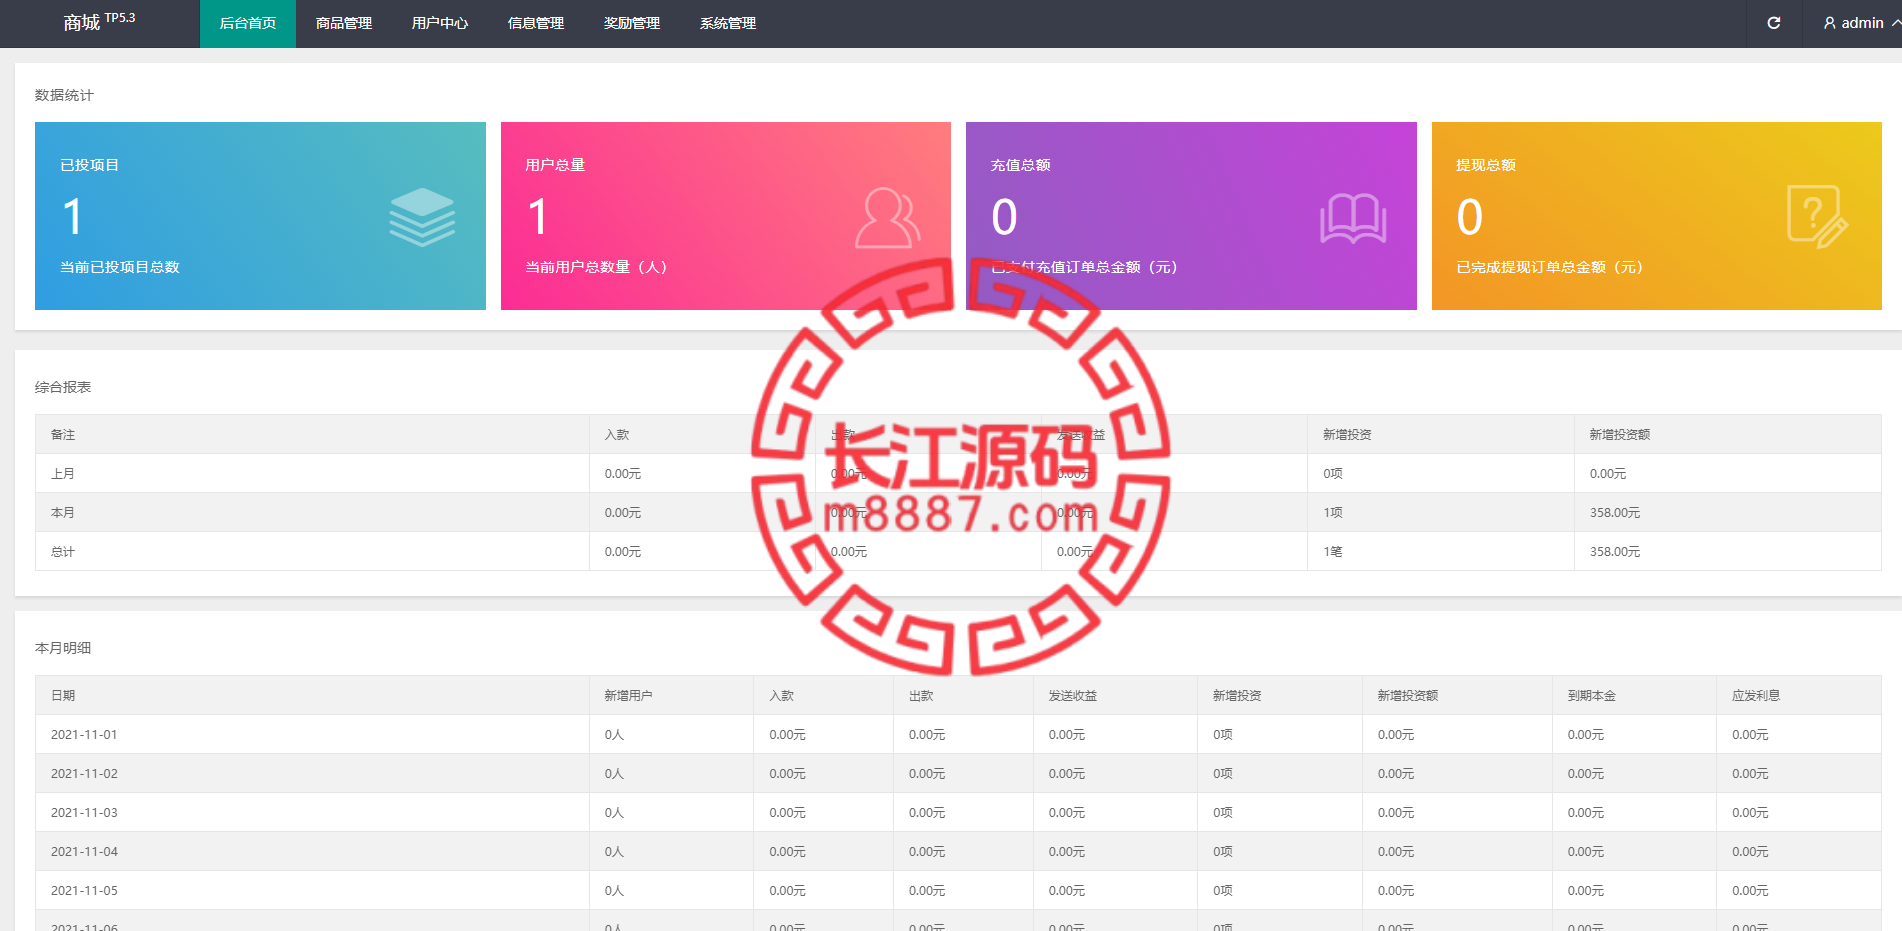Image resolution: width=1902 pixels, height=931 pixels.
Task: Click the 1笔 value in 总计 row
Action: pos(1333,552)
